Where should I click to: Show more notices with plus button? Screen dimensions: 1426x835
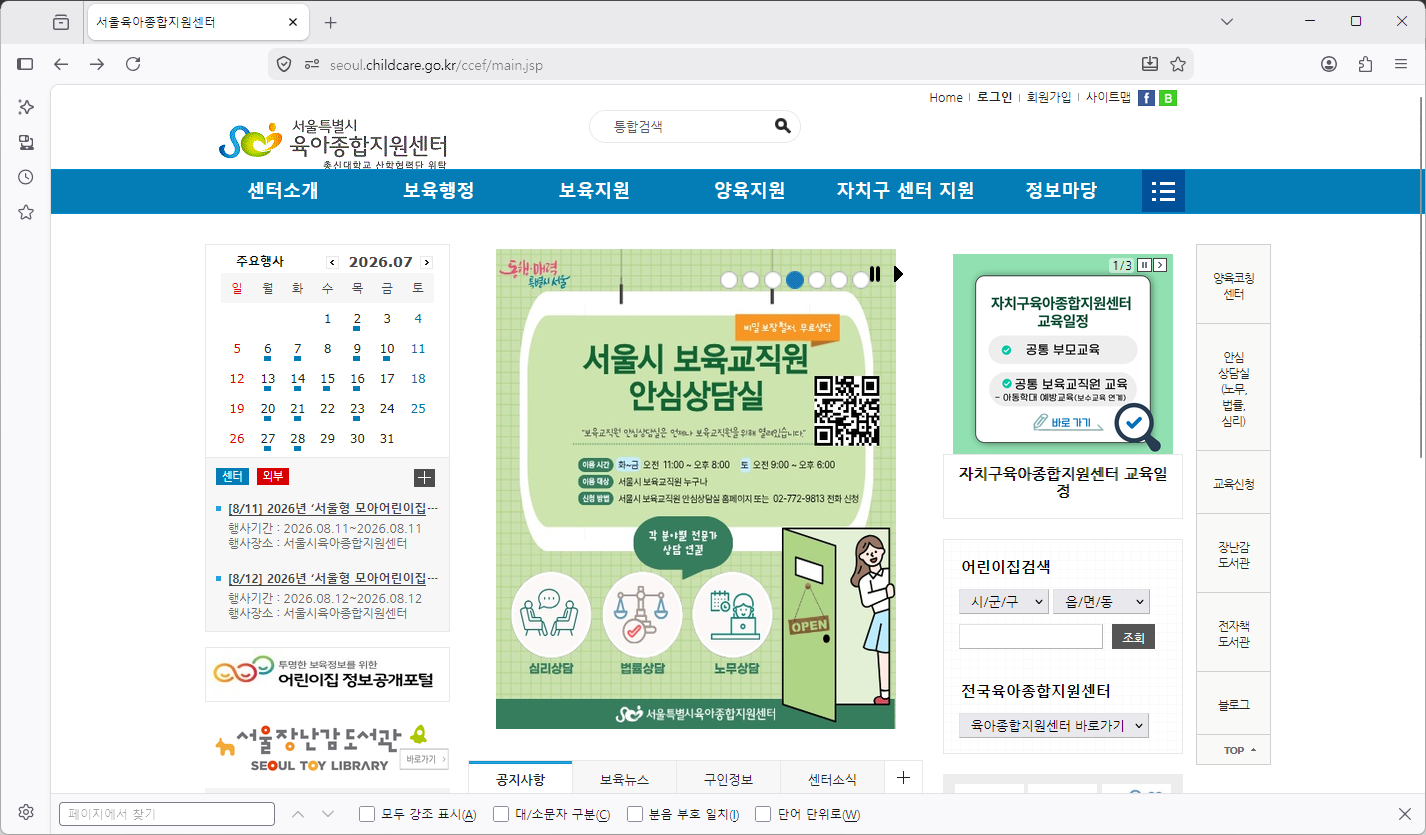[x=903, y=778]
